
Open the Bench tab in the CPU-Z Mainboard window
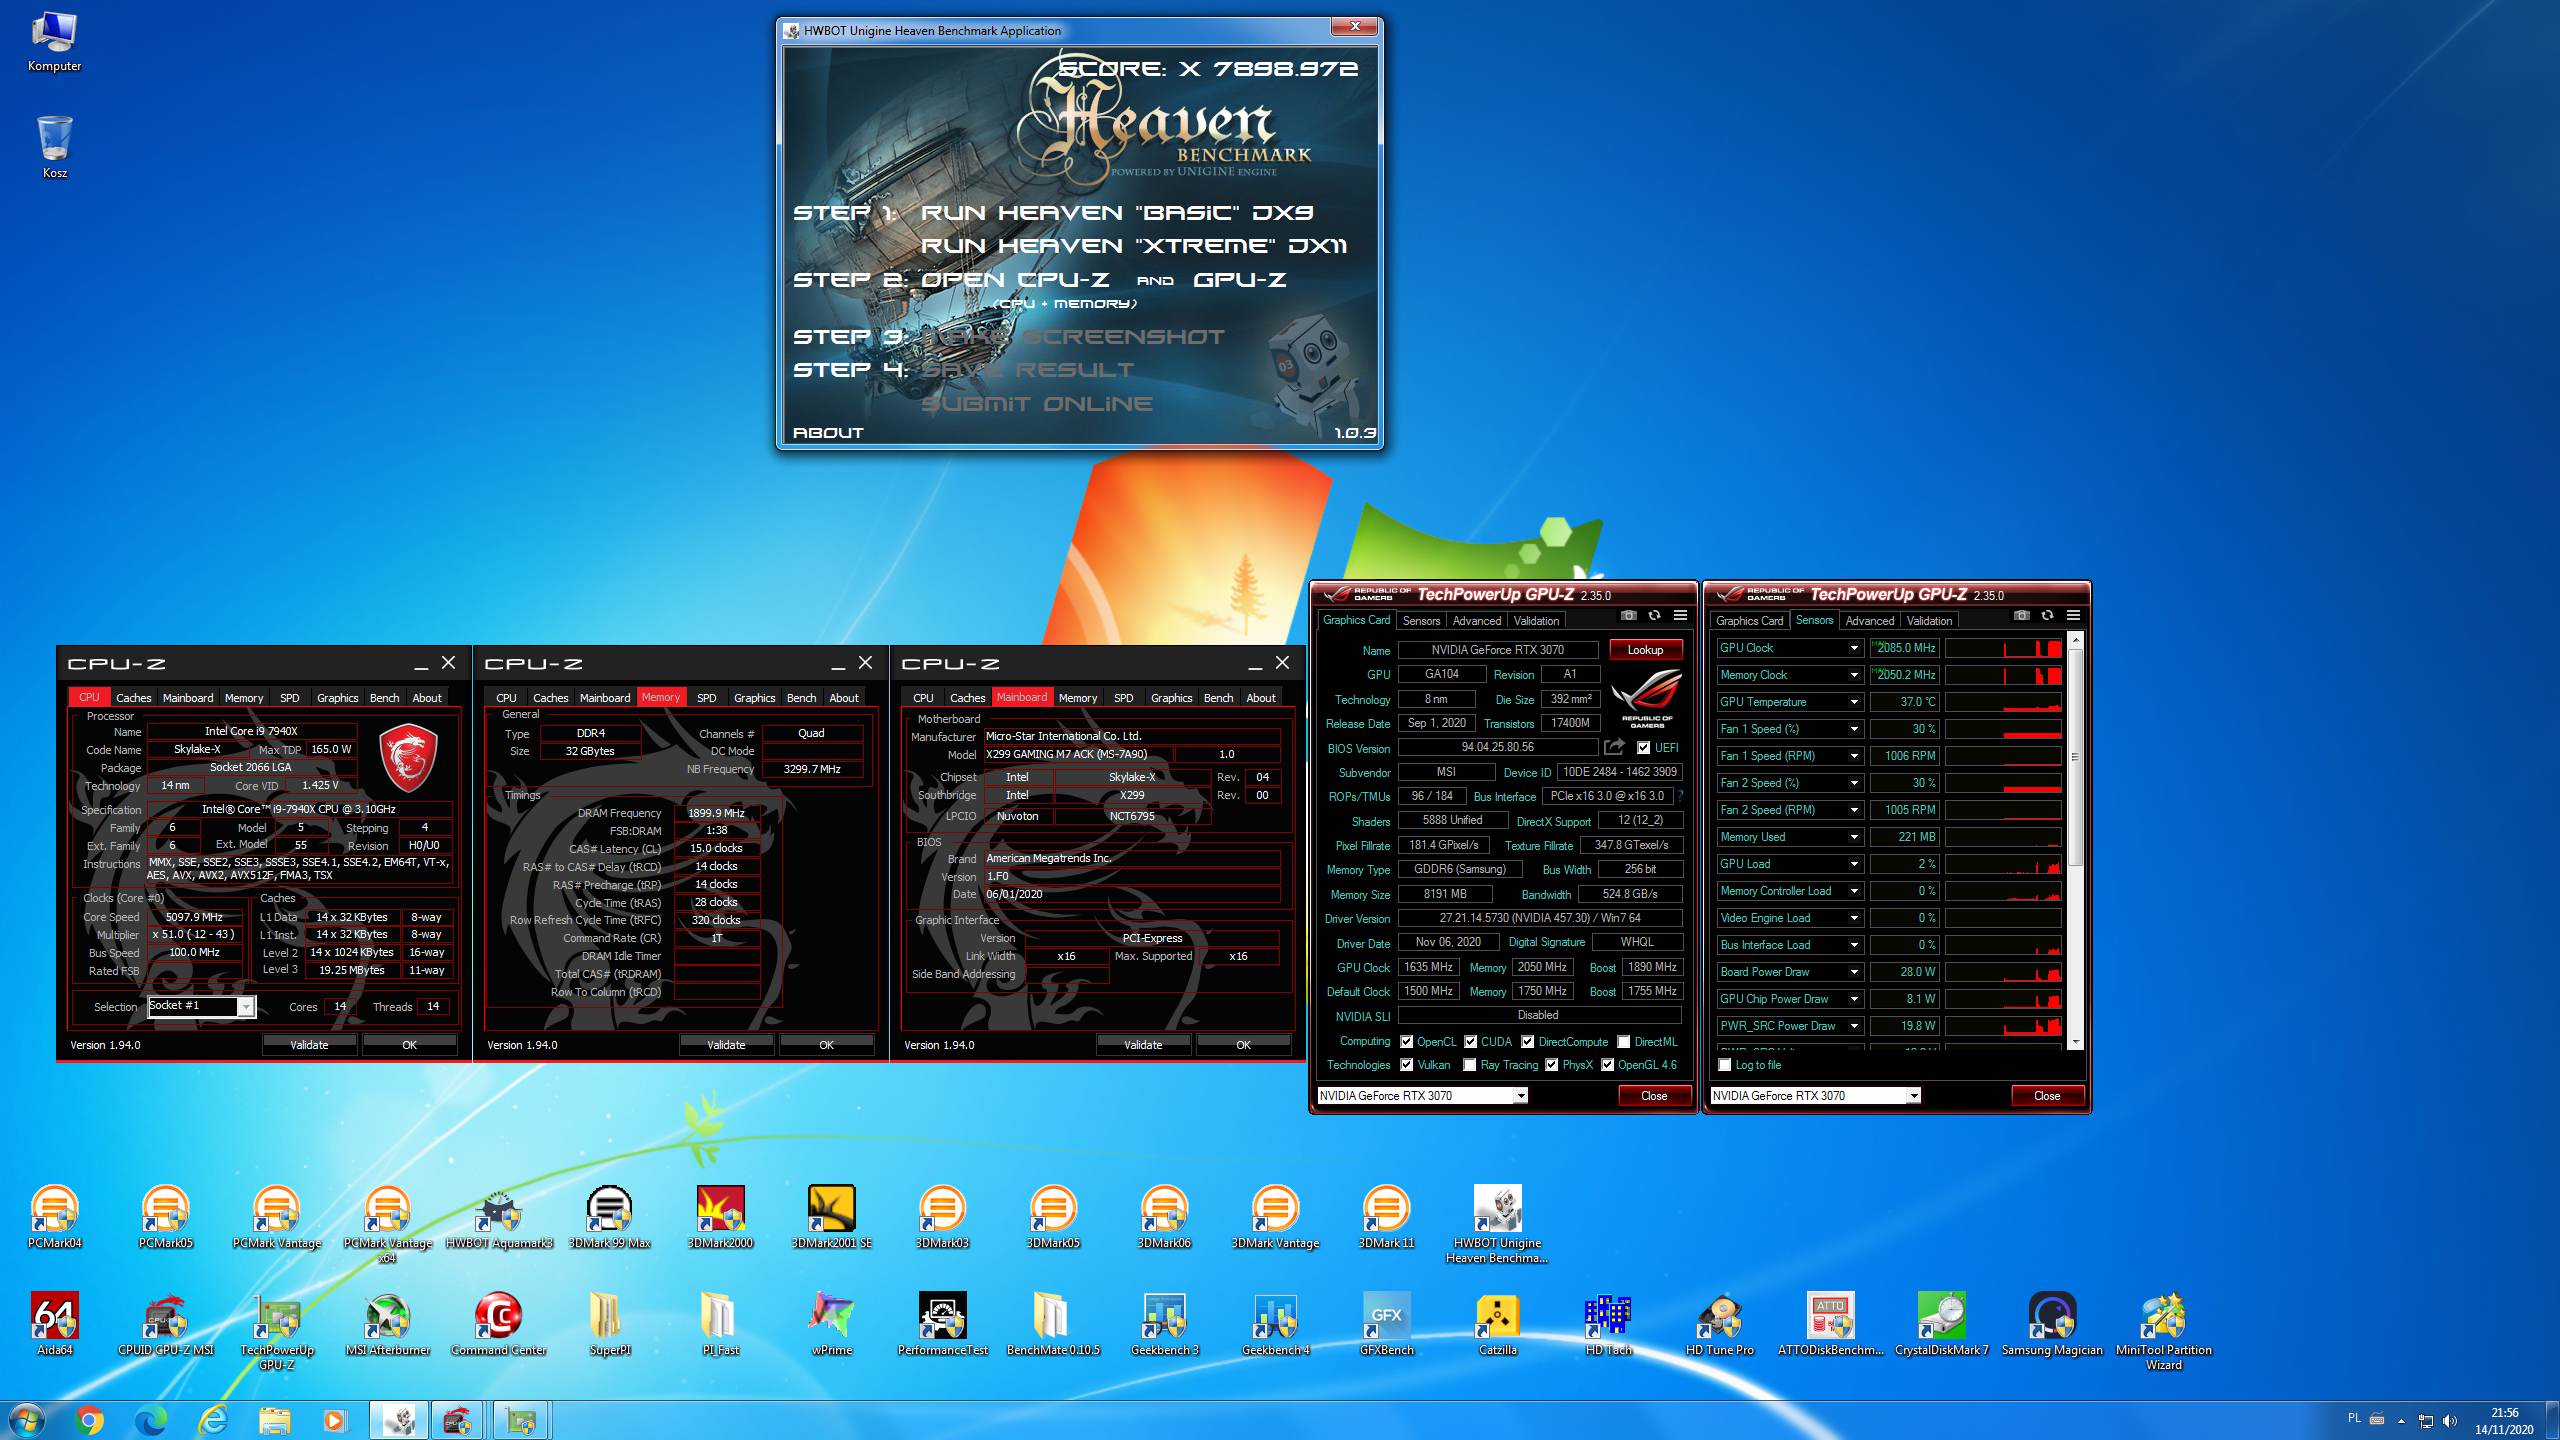click(x=1218, y=698)
